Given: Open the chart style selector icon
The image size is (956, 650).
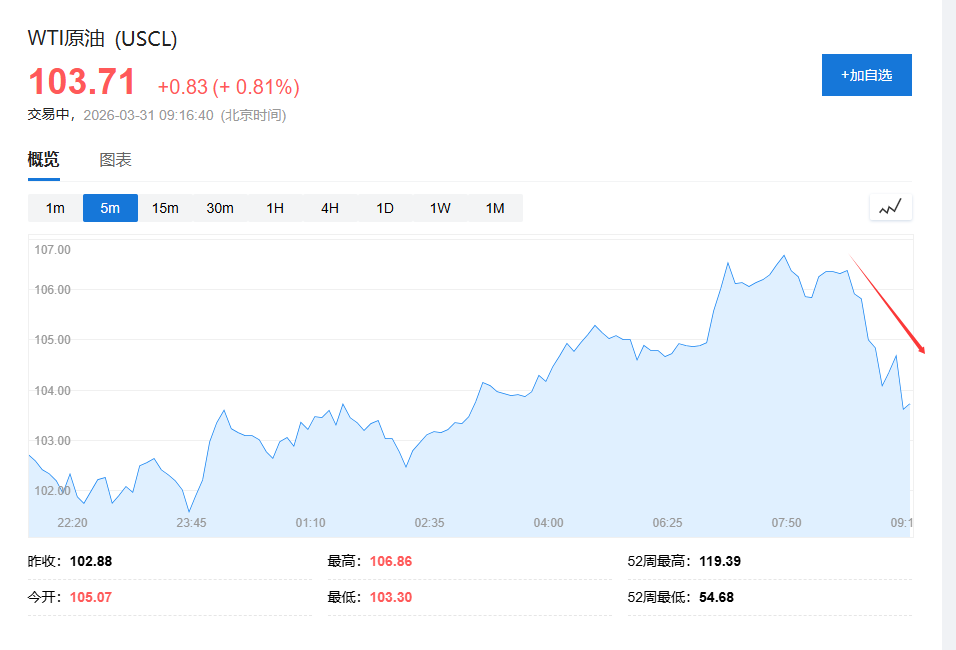Looking at the screenshot, I should [889, 207].
